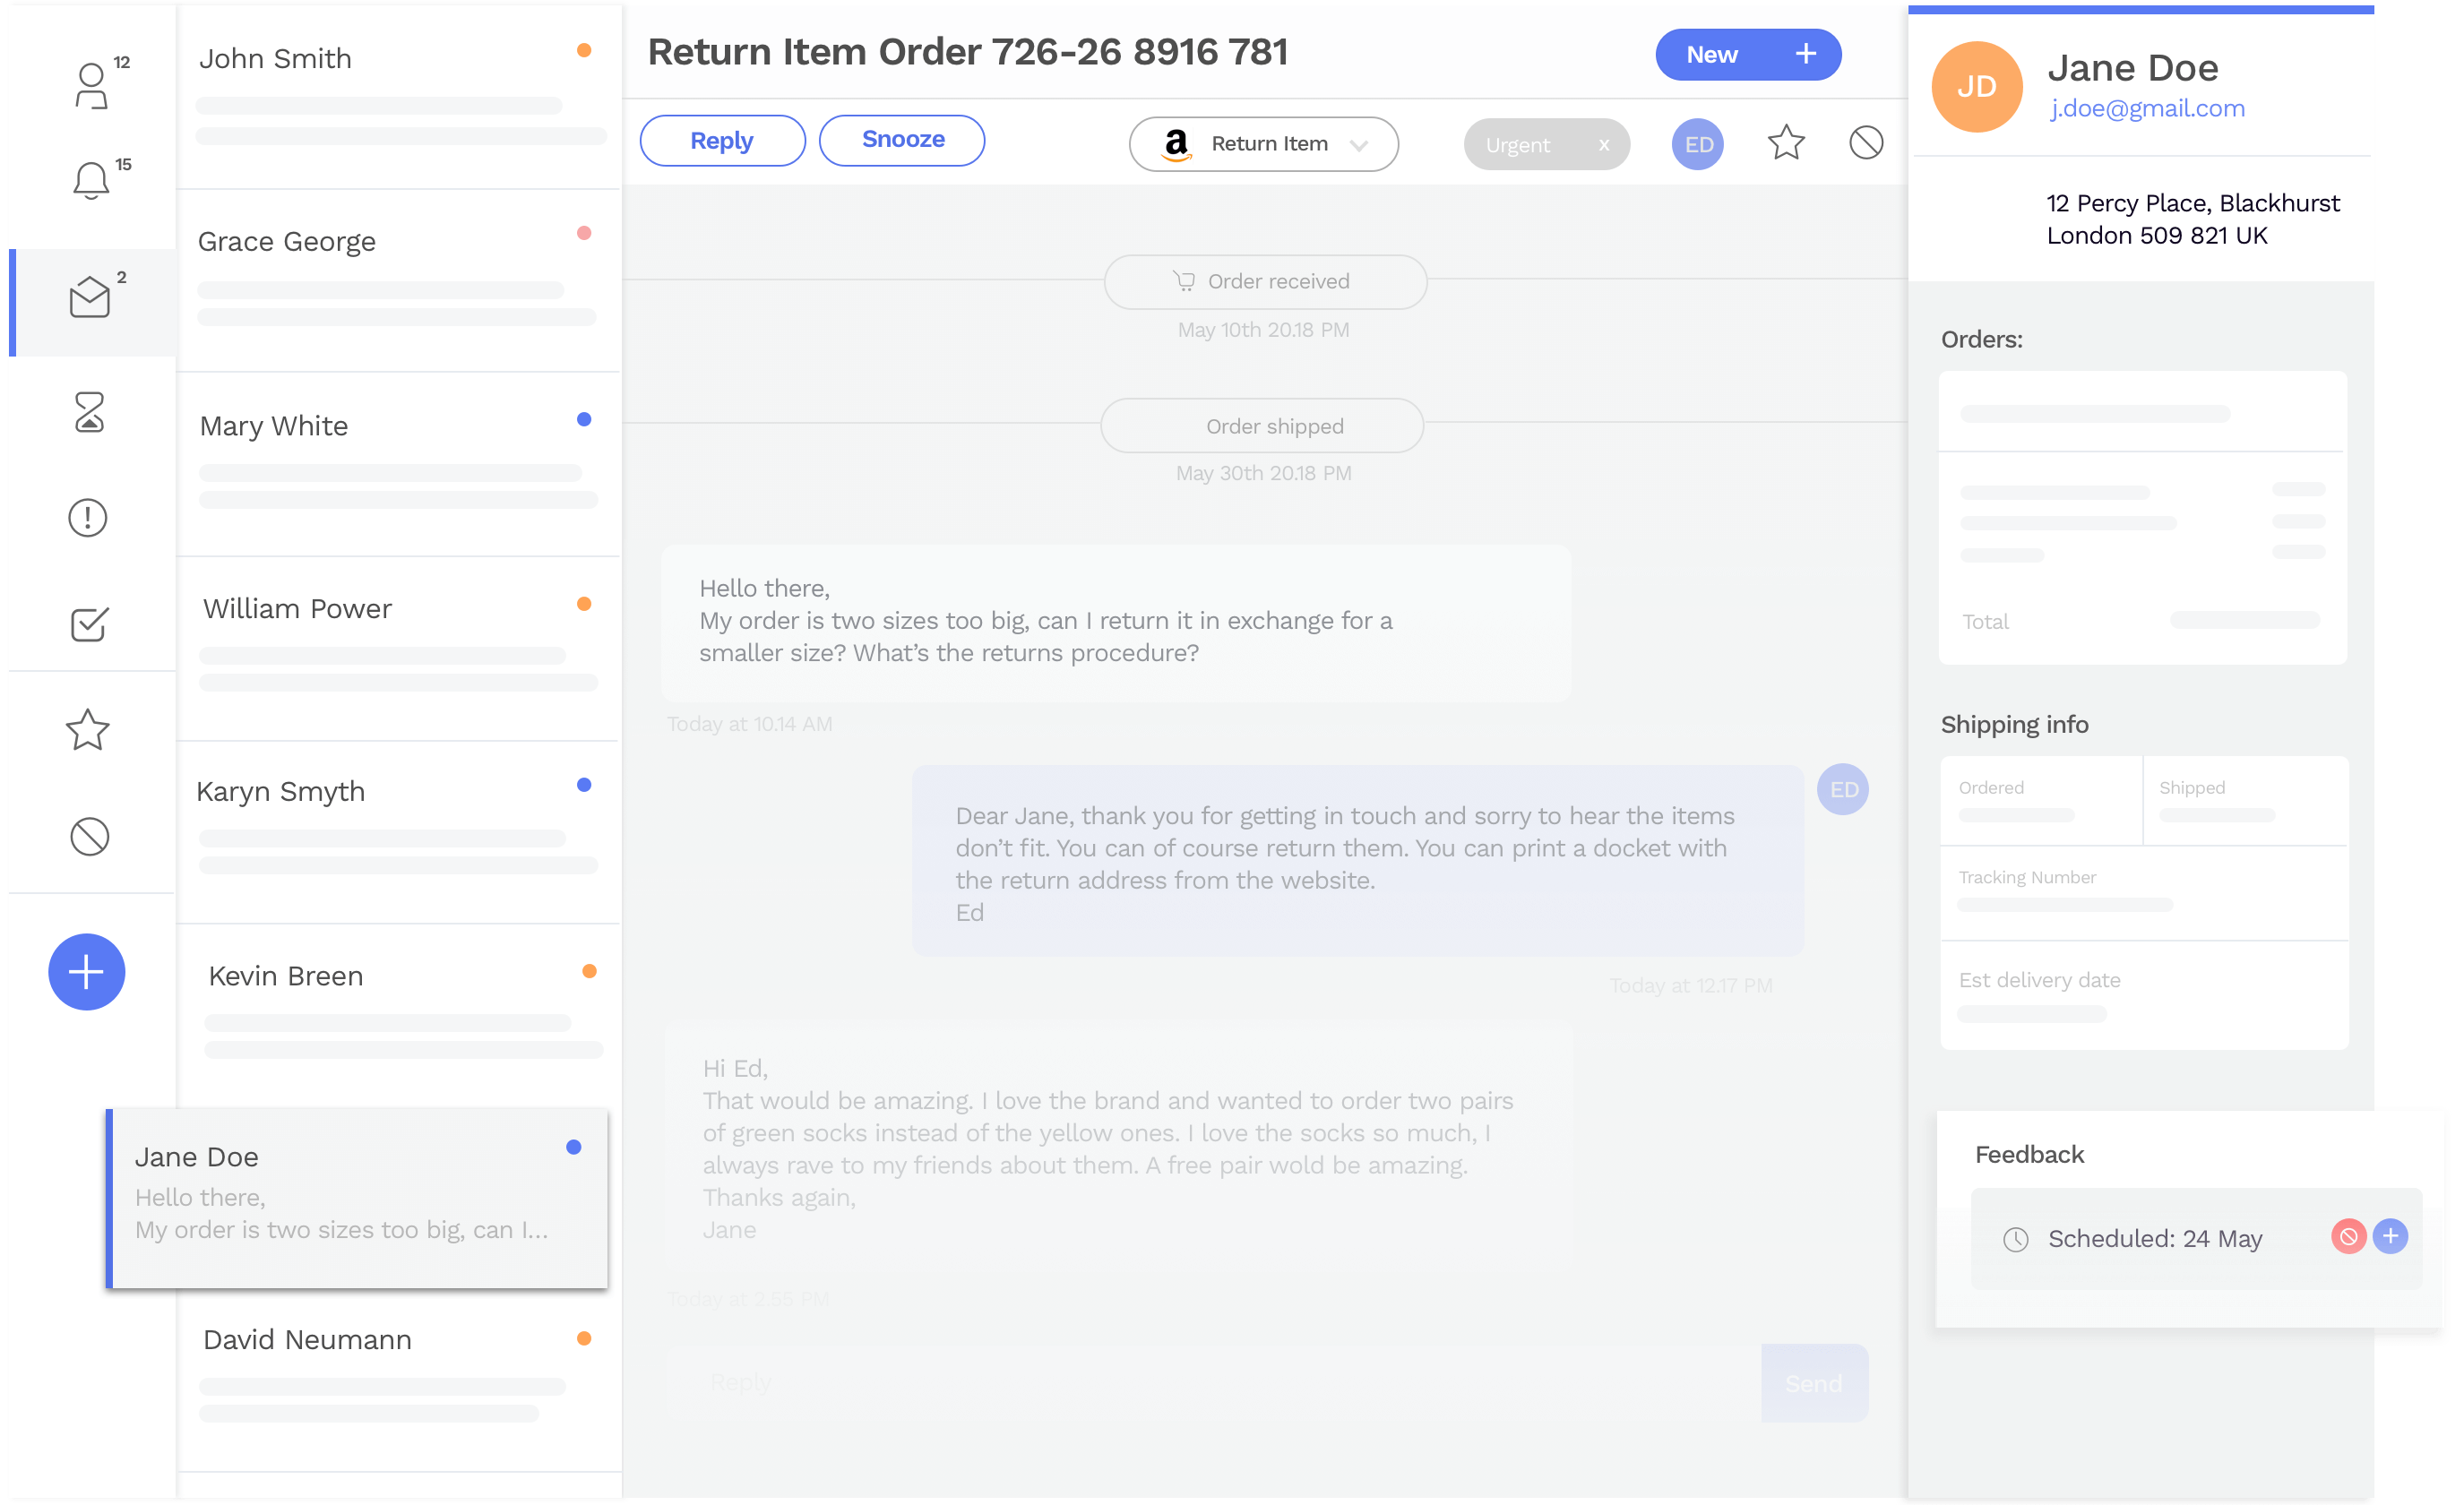This screenshot has height=1505, width=2464.
Task: Toggle Karyn Smyth's blue status dot
Action: pos(584,785)
